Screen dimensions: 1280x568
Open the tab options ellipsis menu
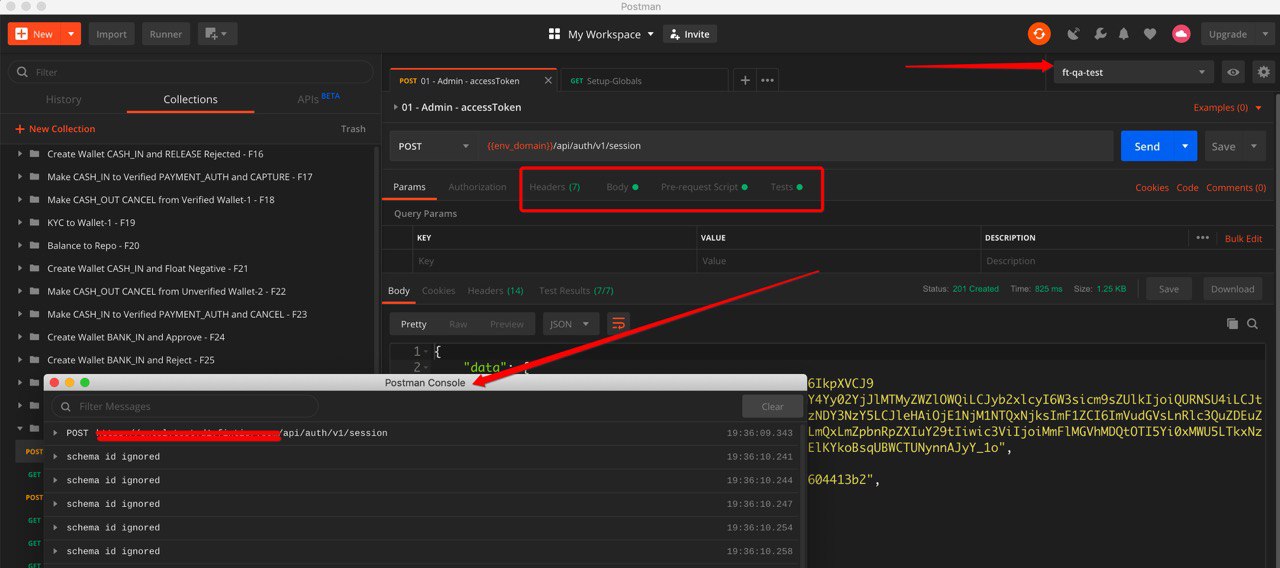[767, 80]
